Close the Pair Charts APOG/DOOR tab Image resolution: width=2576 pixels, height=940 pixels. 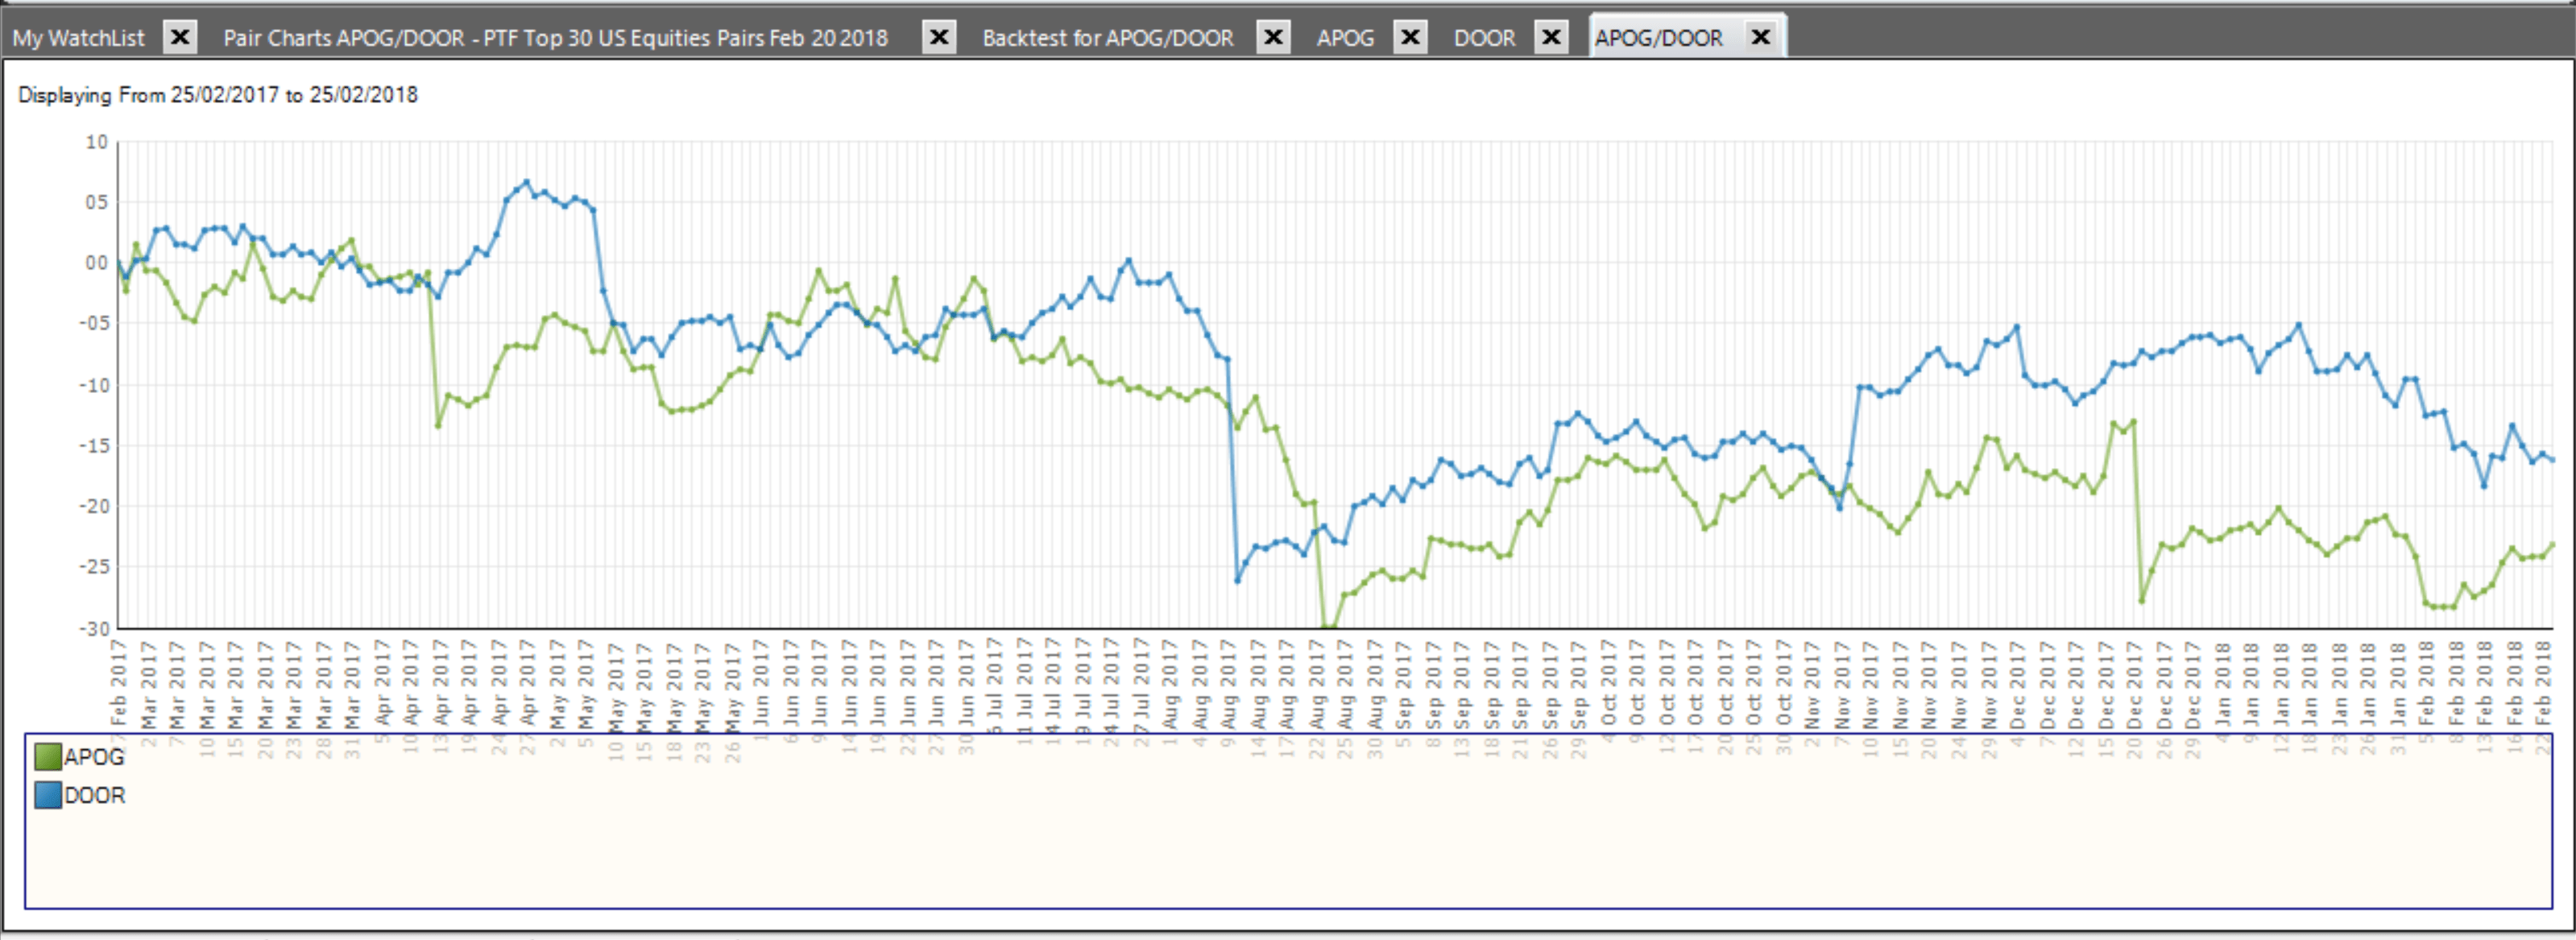click(x=939, y=38)
